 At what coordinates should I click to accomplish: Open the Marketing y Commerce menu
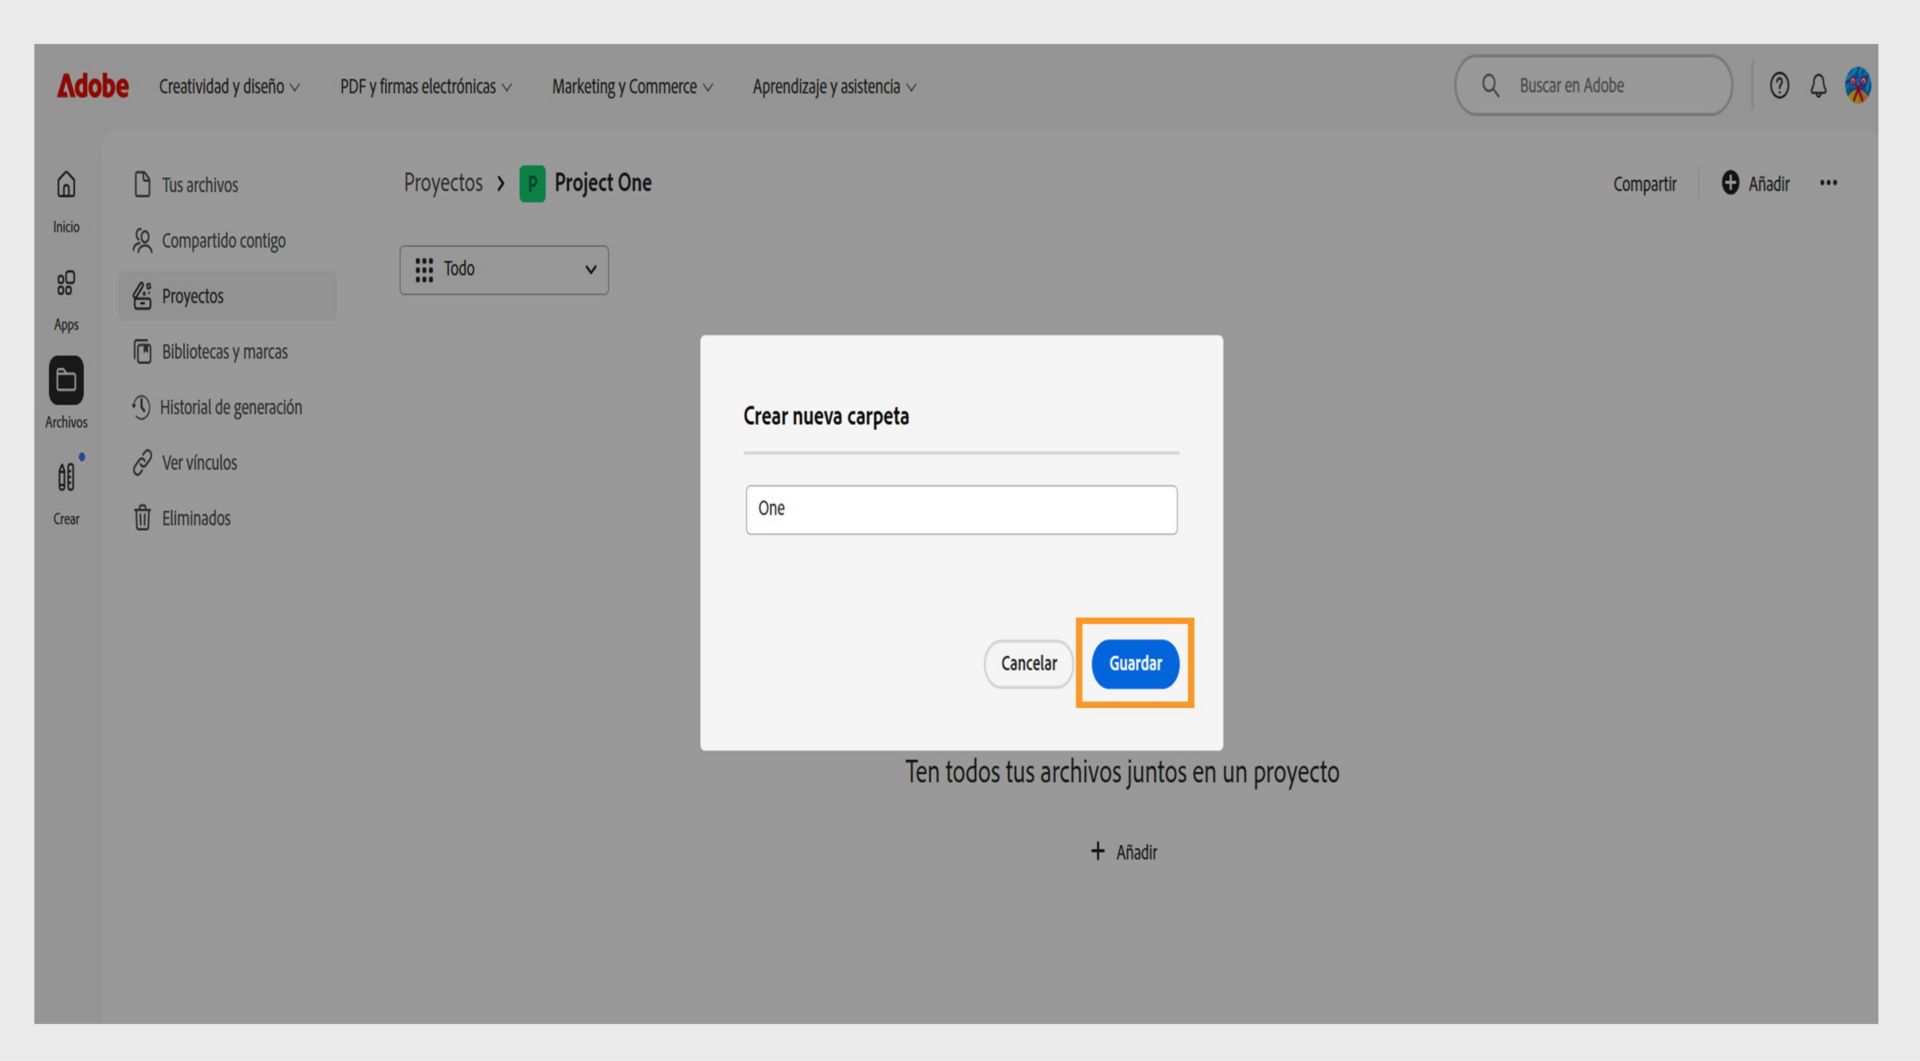point(630,86)
